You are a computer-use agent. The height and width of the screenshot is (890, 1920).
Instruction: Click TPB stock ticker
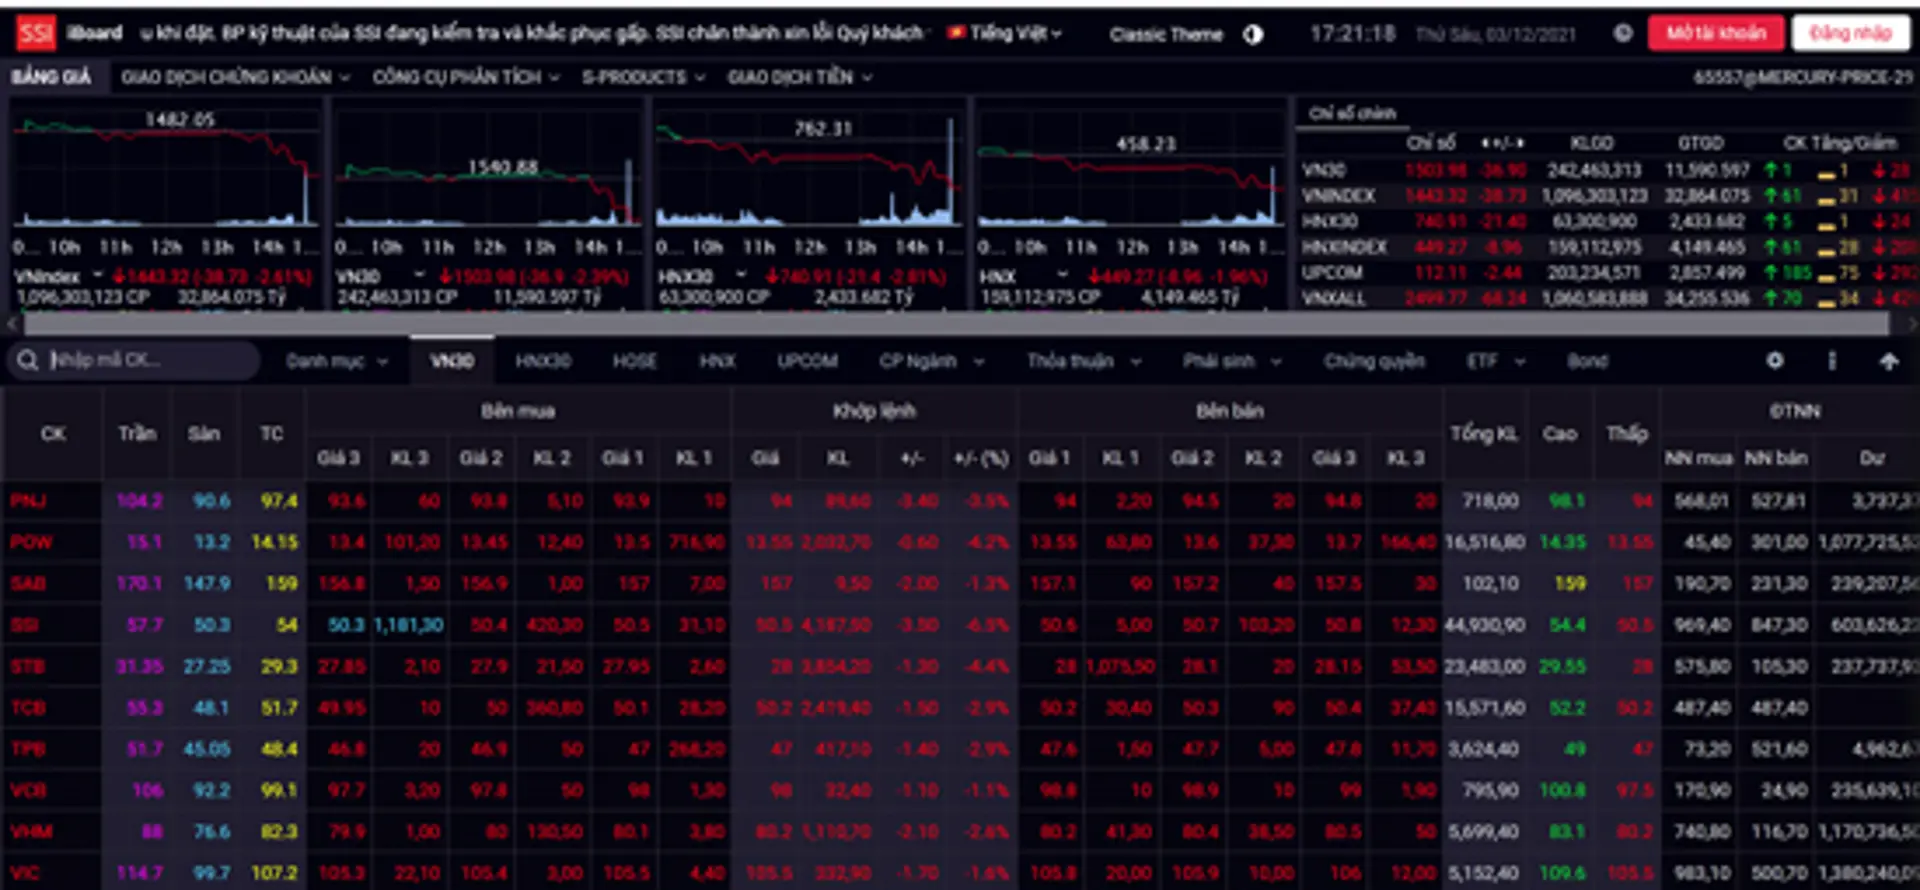click(x=28, y=749)
